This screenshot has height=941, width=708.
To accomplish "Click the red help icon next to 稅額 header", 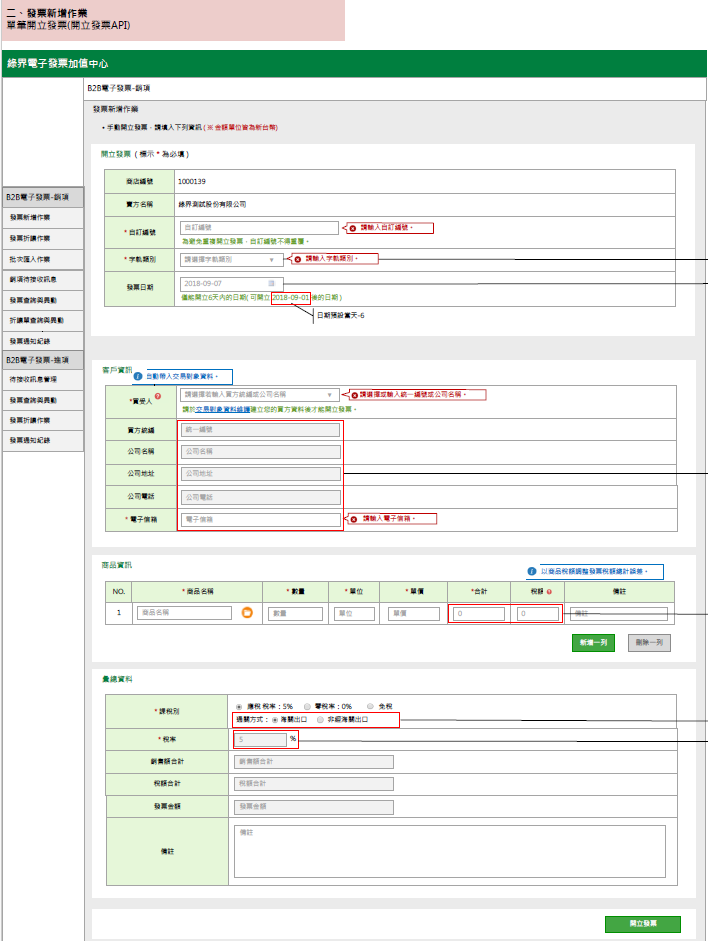I will point(550,591).
